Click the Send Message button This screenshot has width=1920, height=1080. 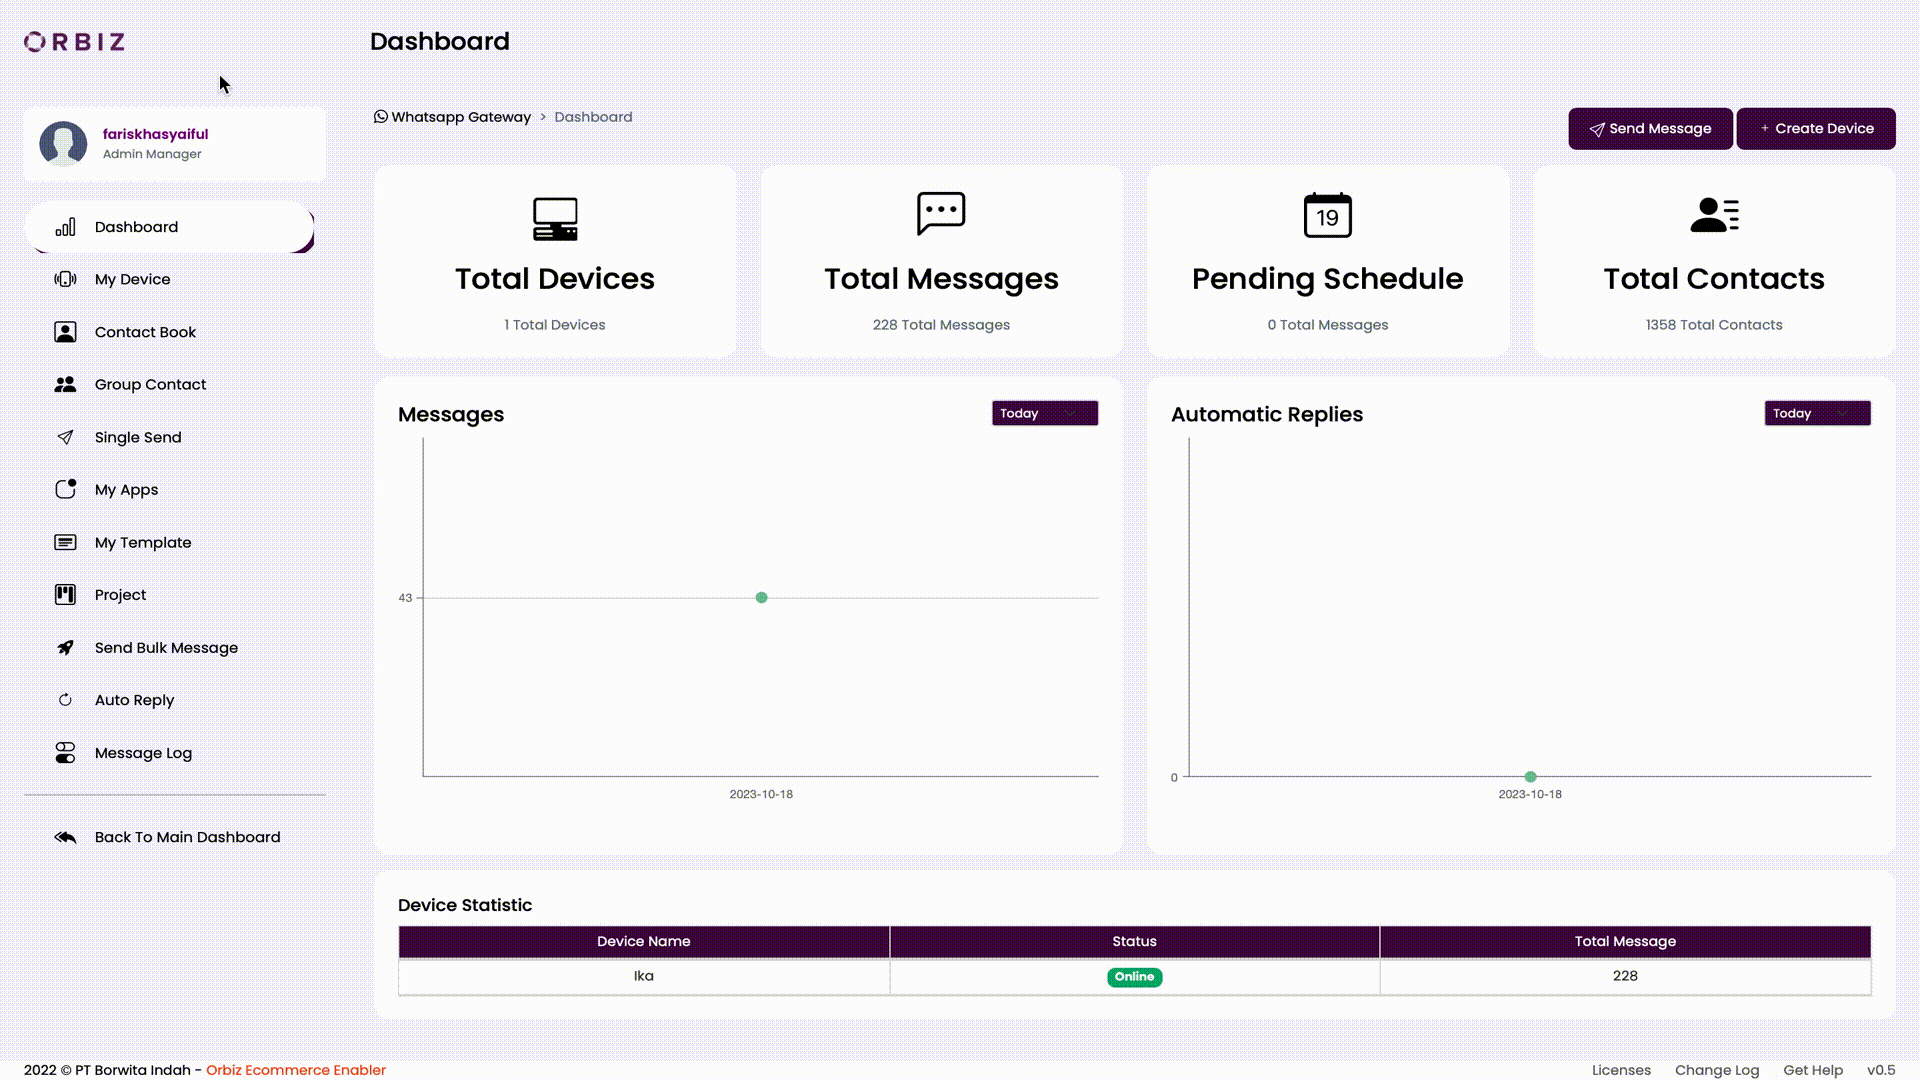tap(1649, 128)
